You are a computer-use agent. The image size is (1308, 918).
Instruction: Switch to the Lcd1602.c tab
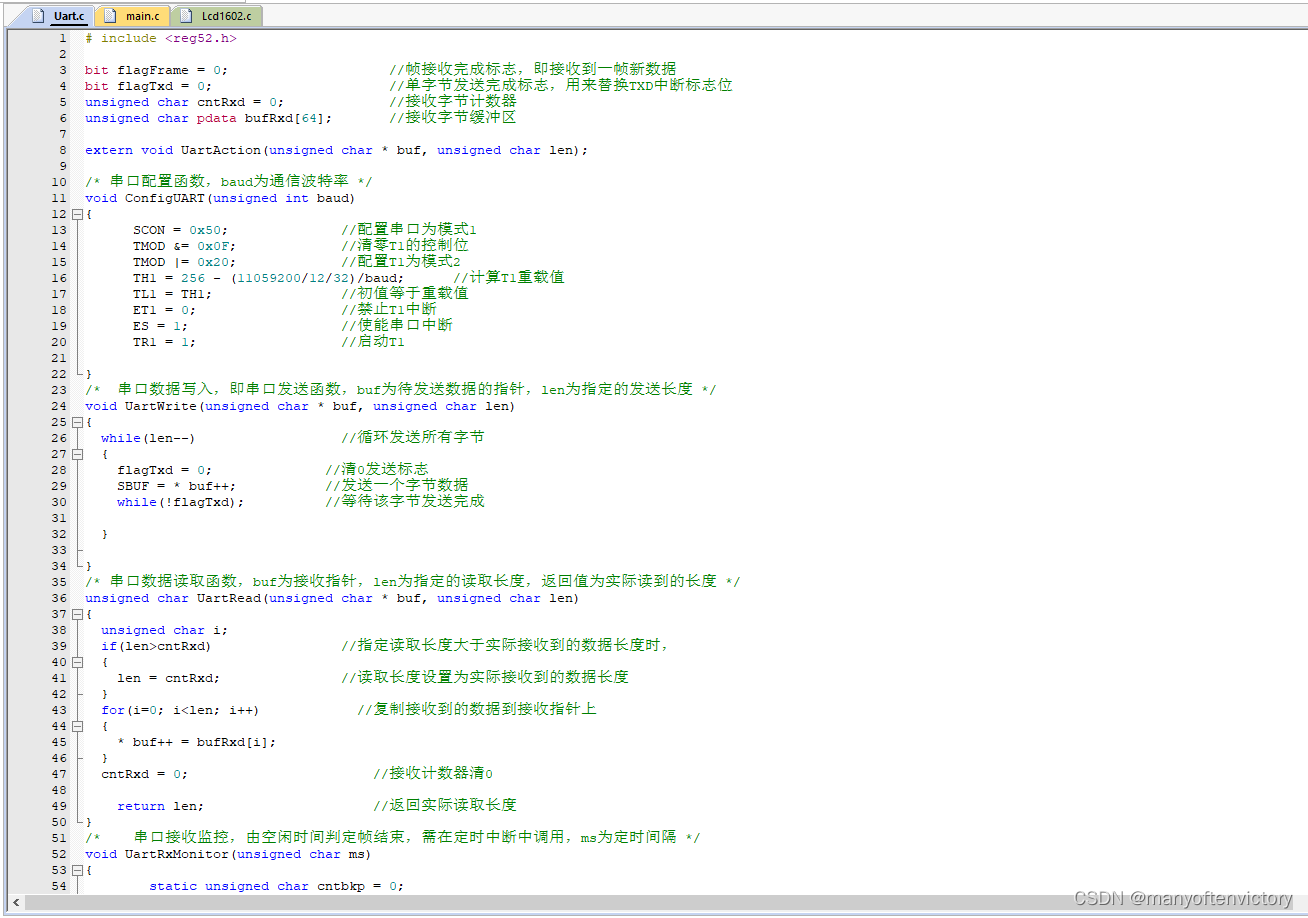click(x=217, y=16)
